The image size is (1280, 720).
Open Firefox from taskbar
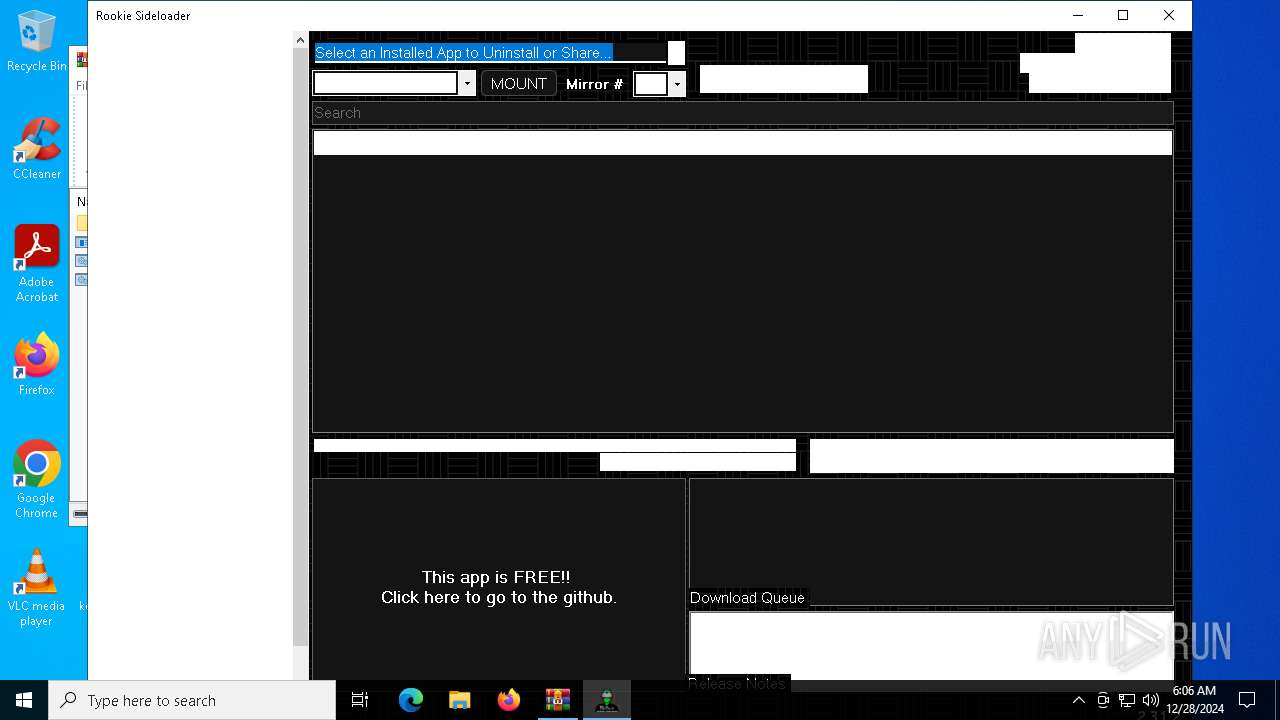point(508,700)
